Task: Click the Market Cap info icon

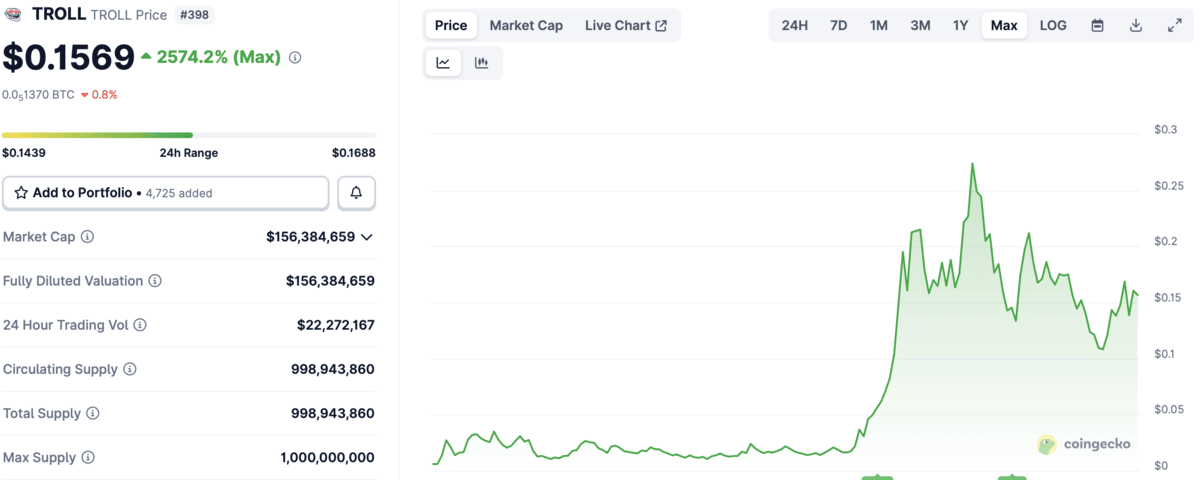Action: pyautogui.click(x=88, y=237)
